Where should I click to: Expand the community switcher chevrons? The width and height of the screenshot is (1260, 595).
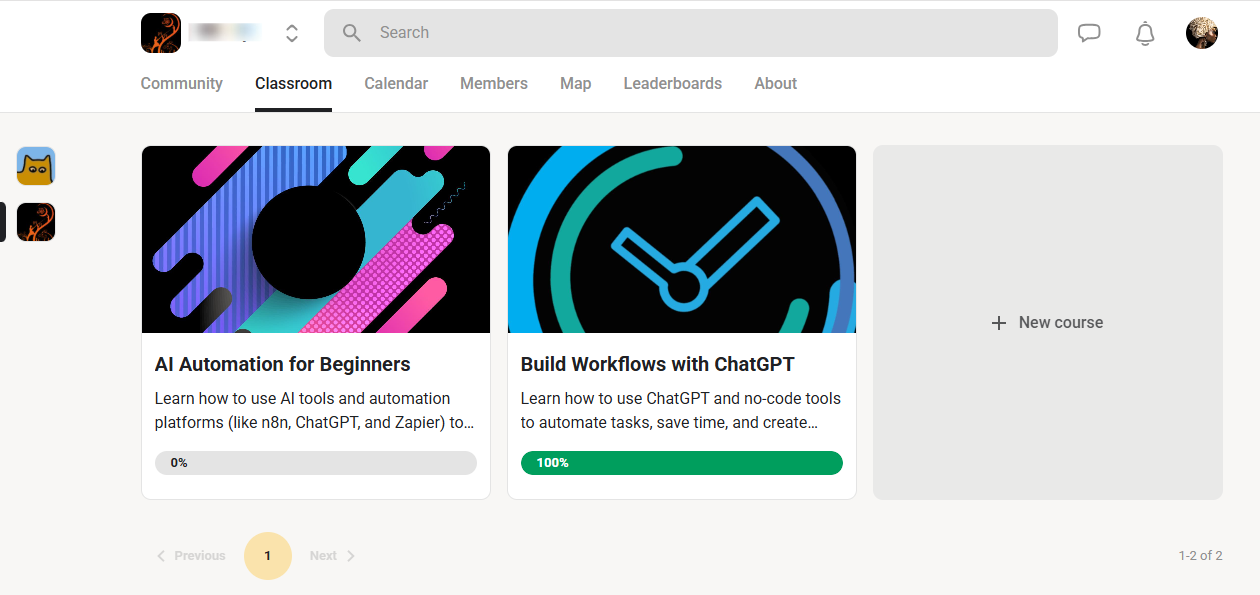(292, 33)
